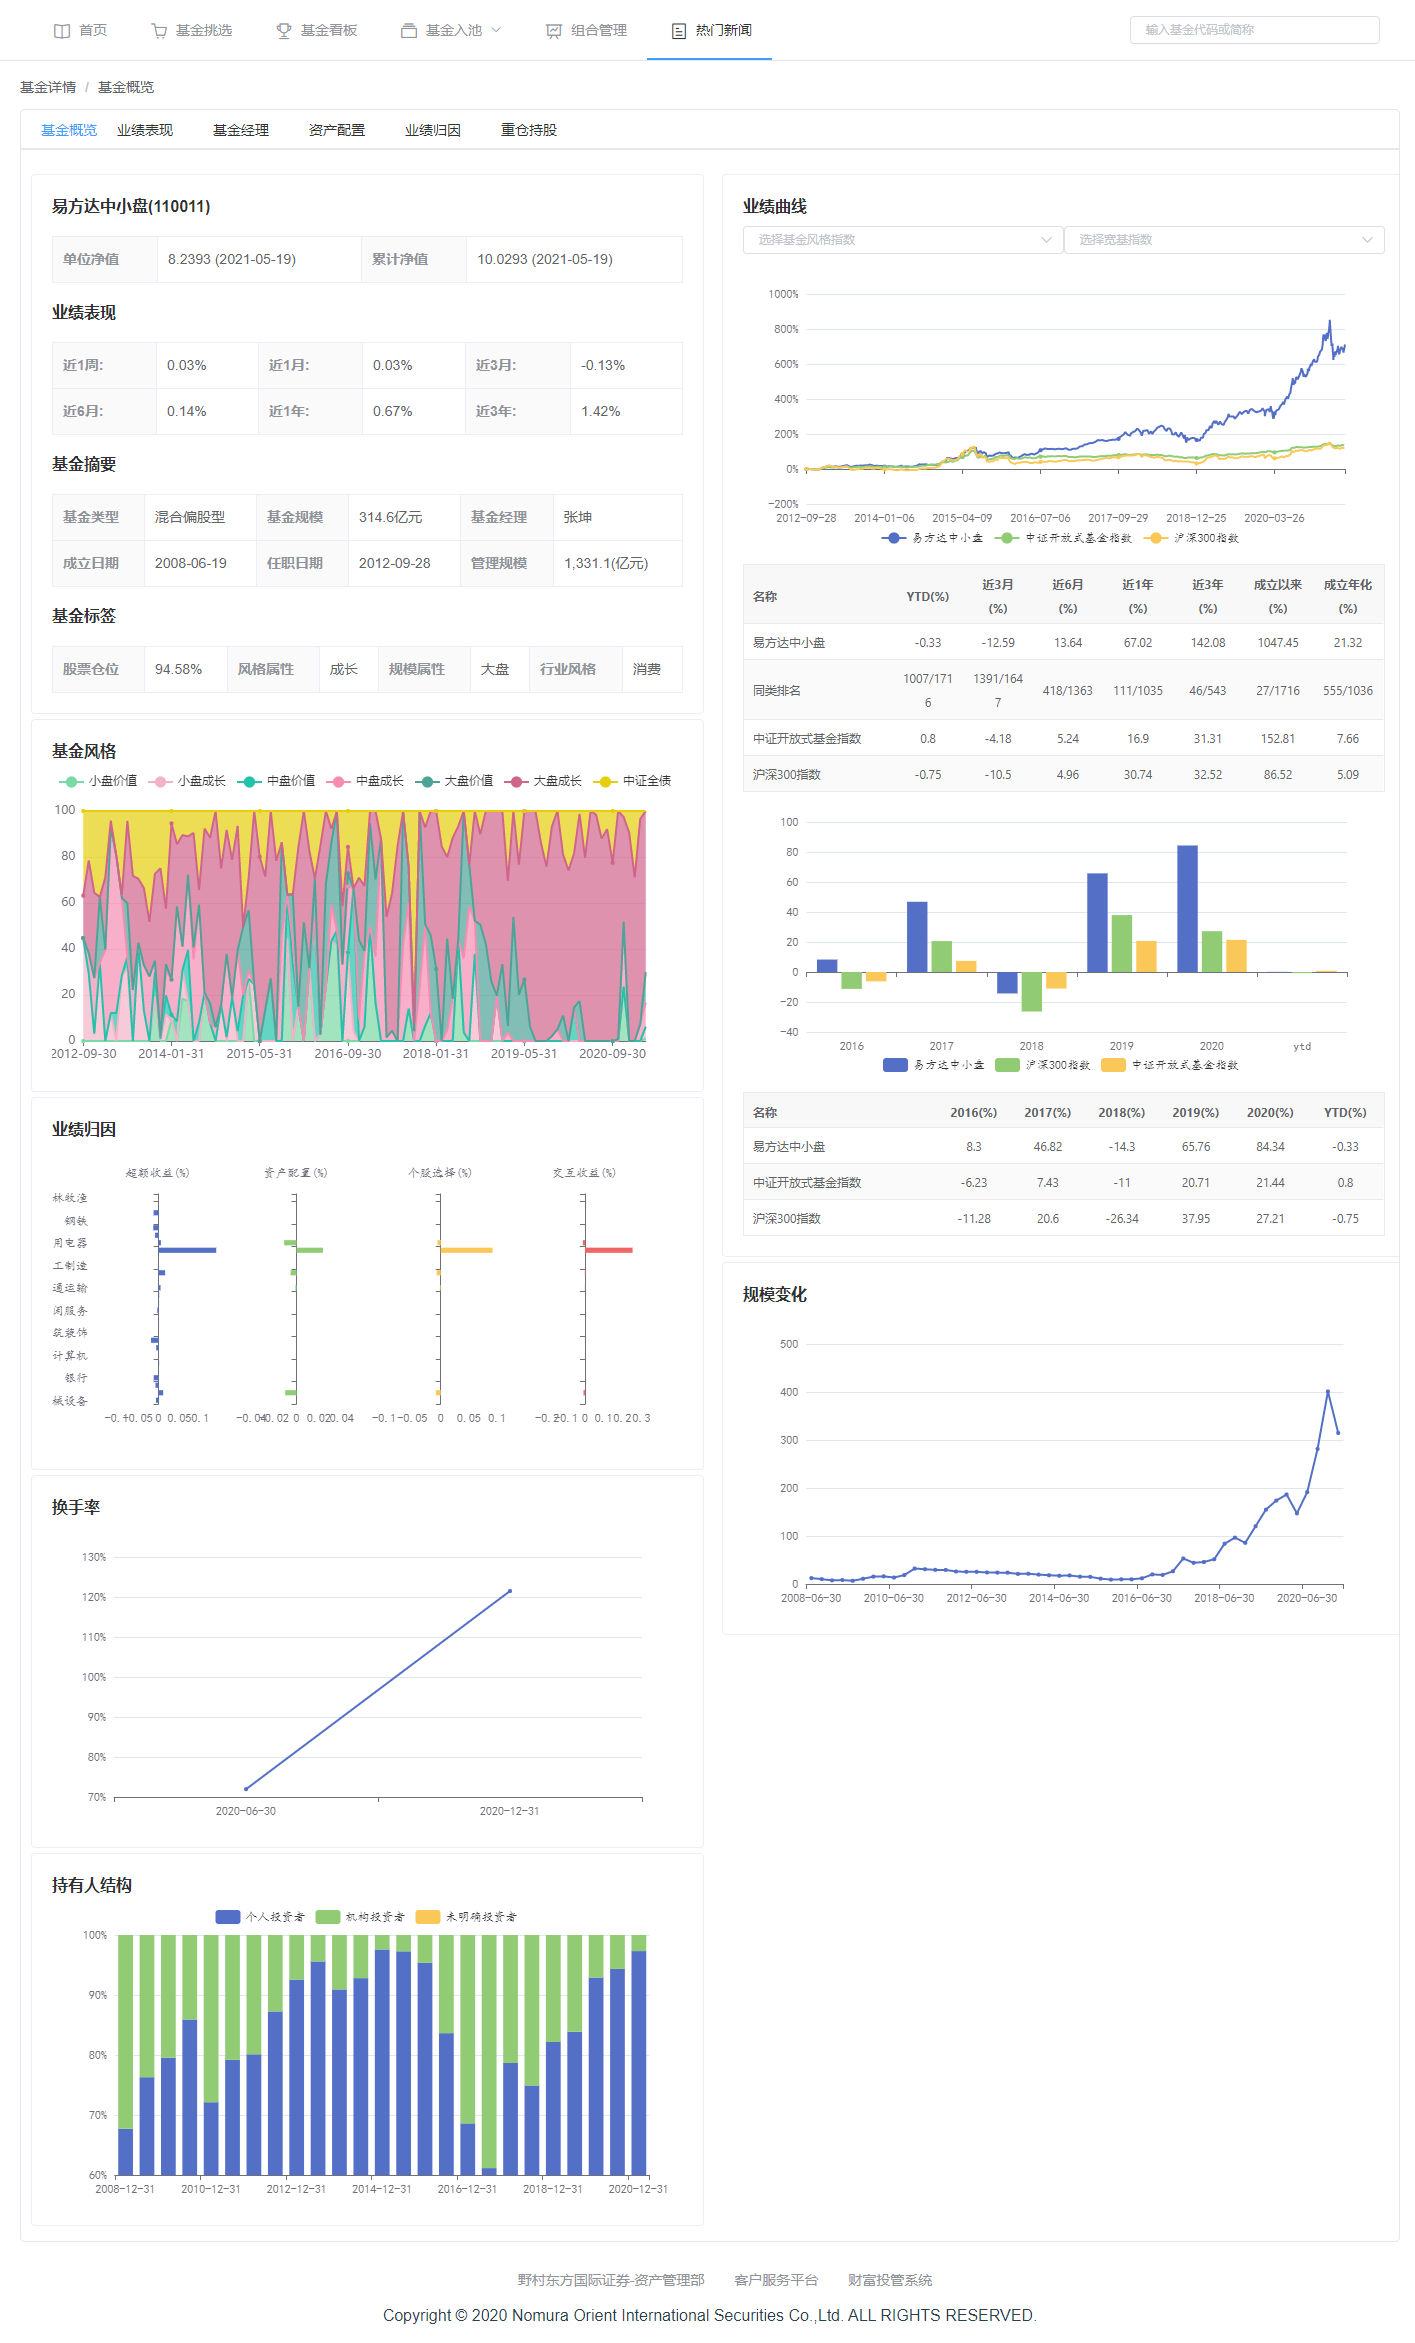Click the 管理规模 value 1,331.1(亿元)
This screenshot has height=2343, width=1415.
coord(606,563)
